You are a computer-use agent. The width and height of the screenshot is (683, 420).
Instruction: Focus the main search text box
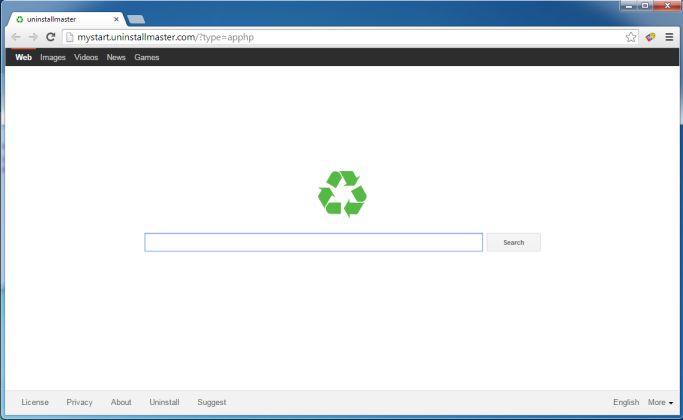click(313, 242)
